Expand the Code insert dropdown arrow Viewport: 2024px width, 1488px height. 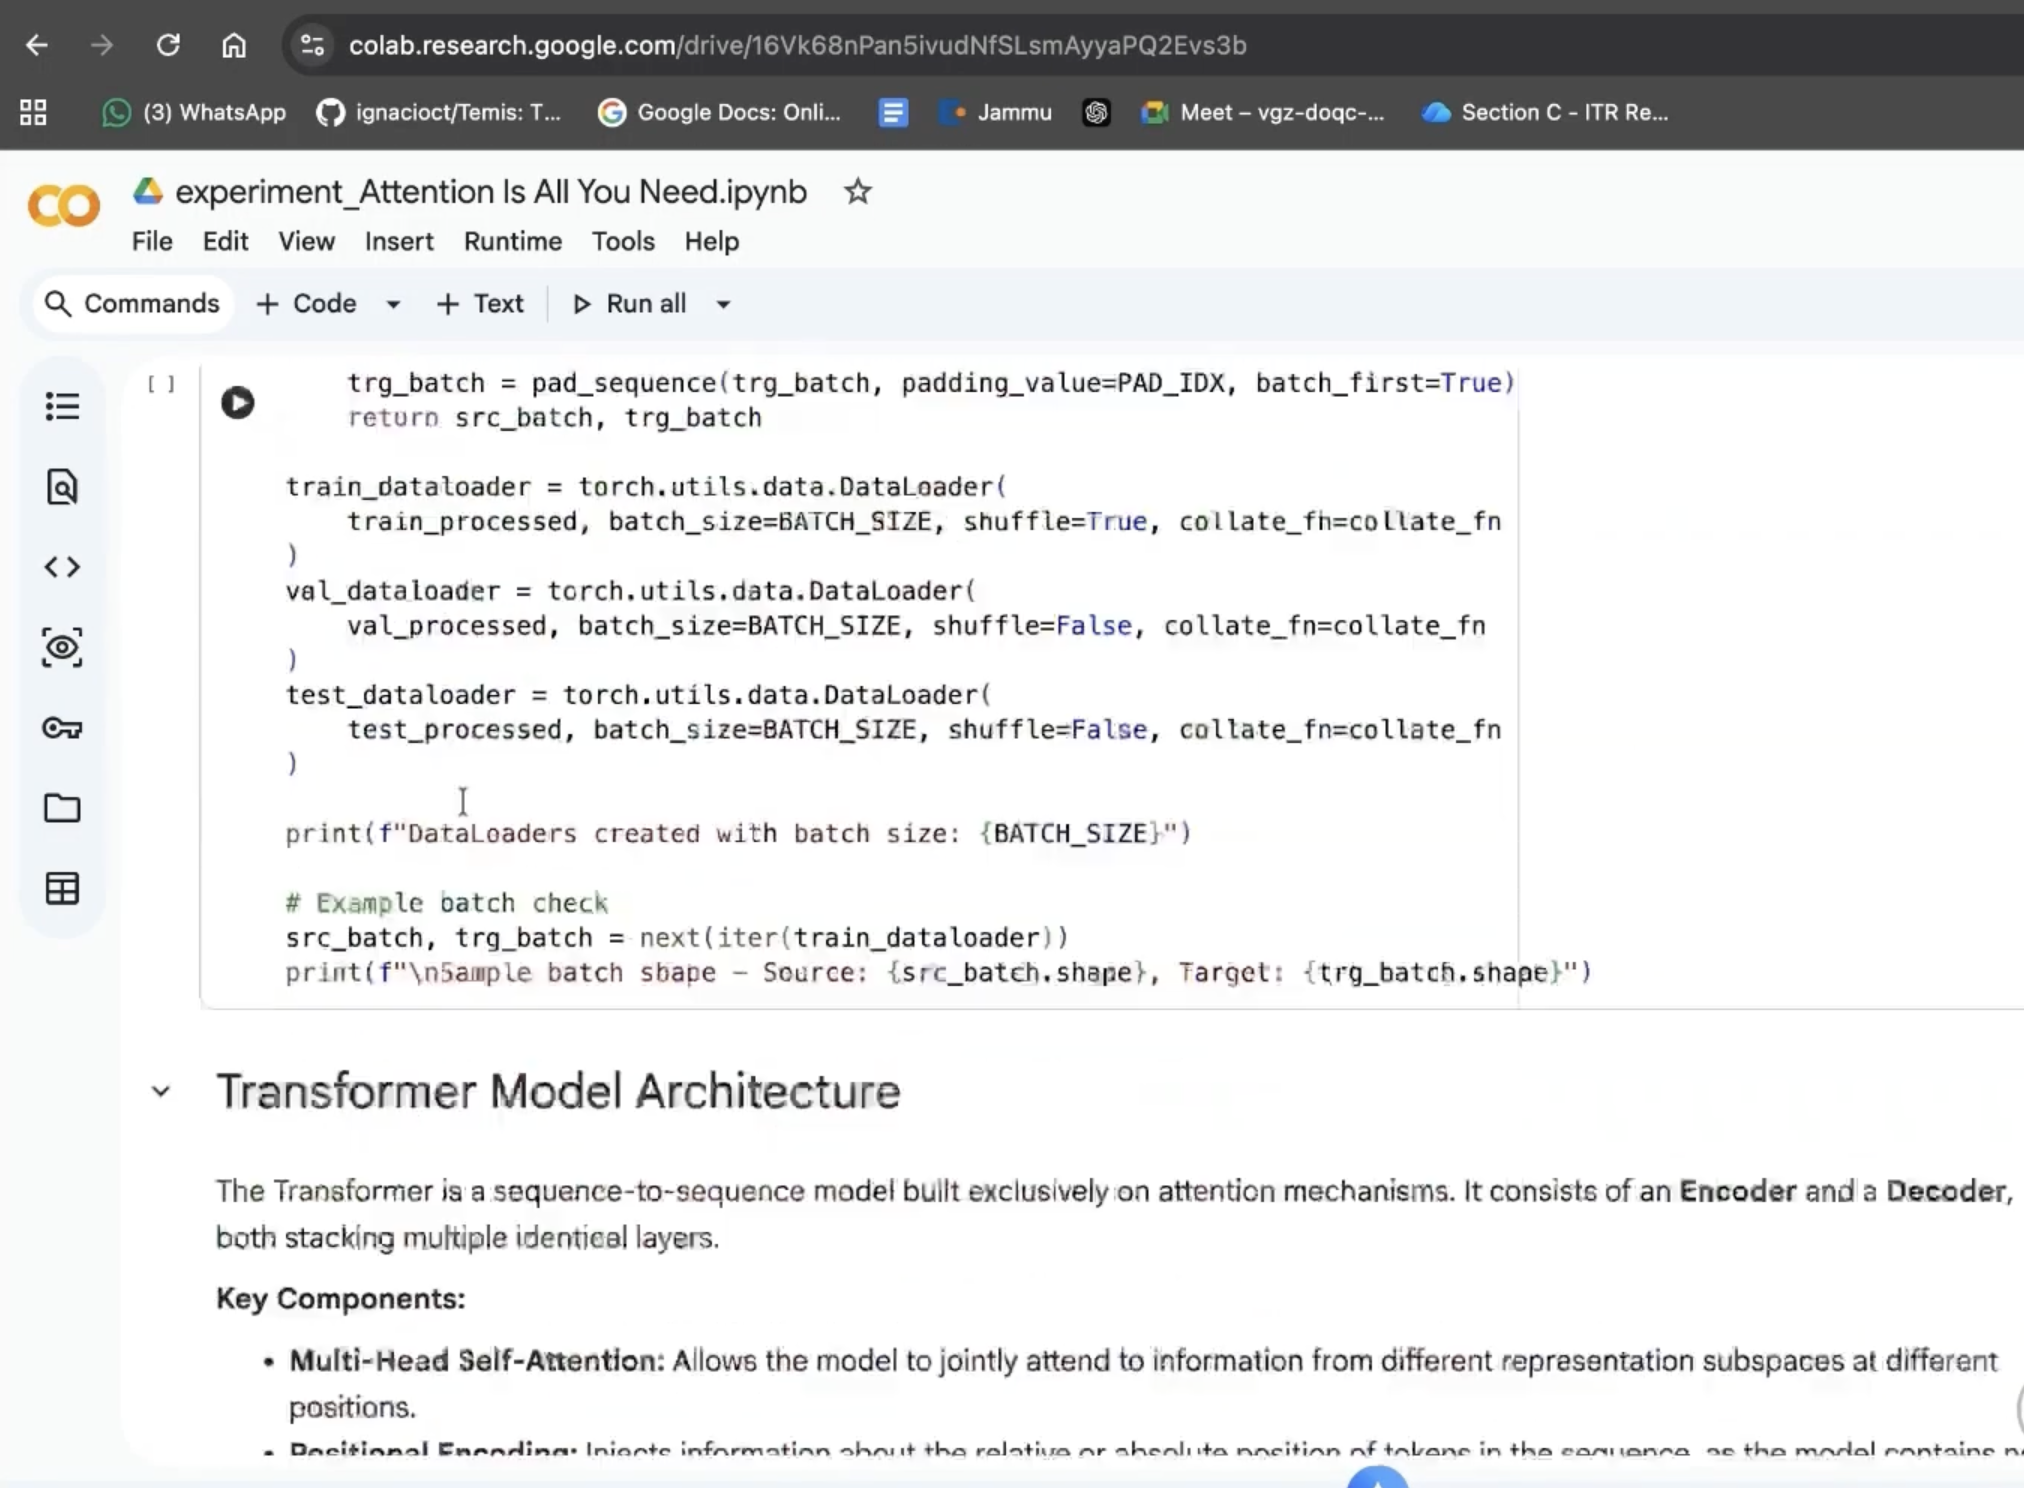coord(393,304)
